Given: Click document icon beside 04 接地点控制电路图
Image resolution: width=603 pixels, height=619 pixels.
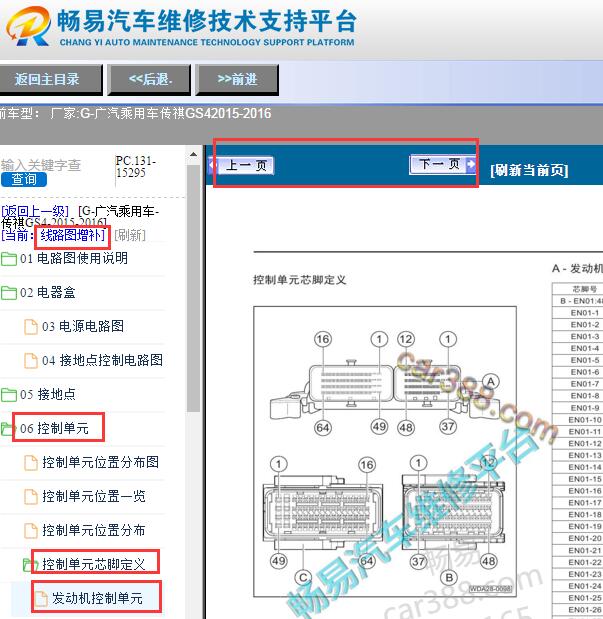Looking at the screenshot, I should (31, 360).
